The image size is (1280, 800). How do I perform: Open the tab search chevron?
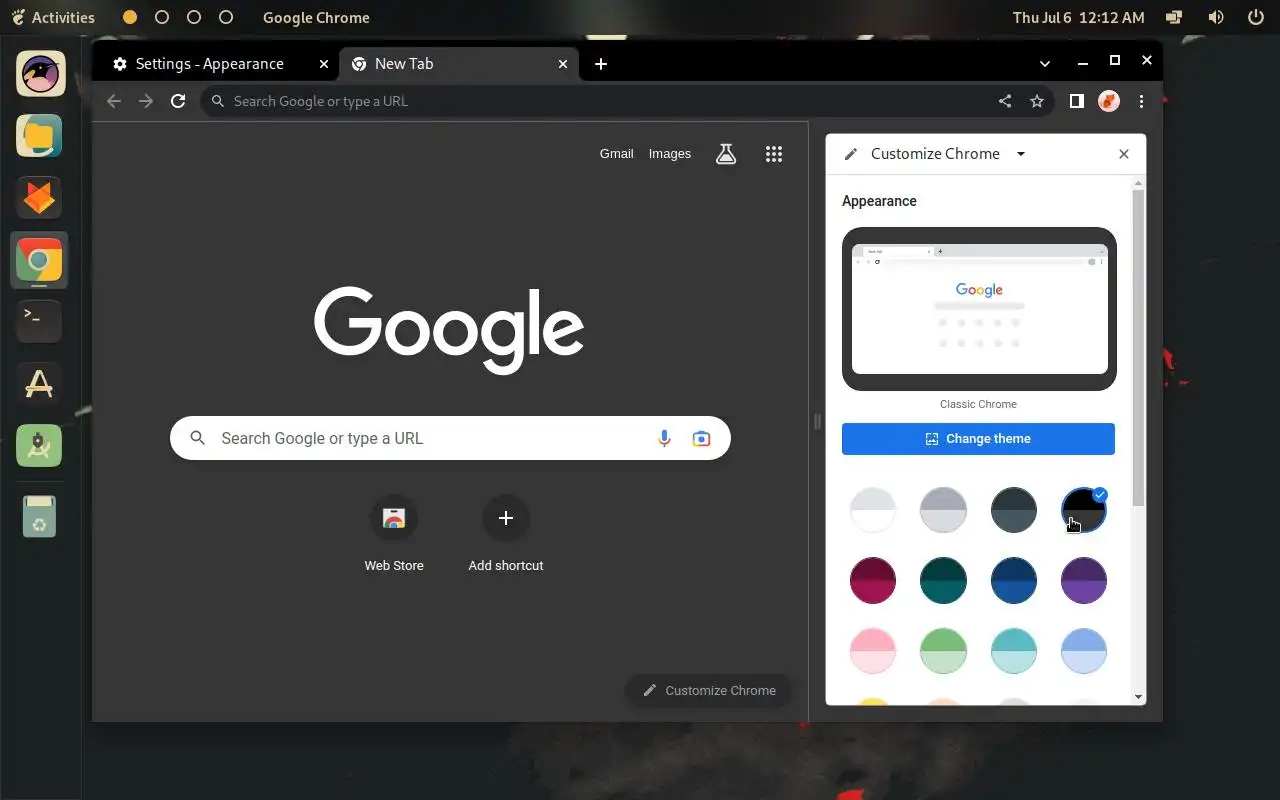point(1045,64)
